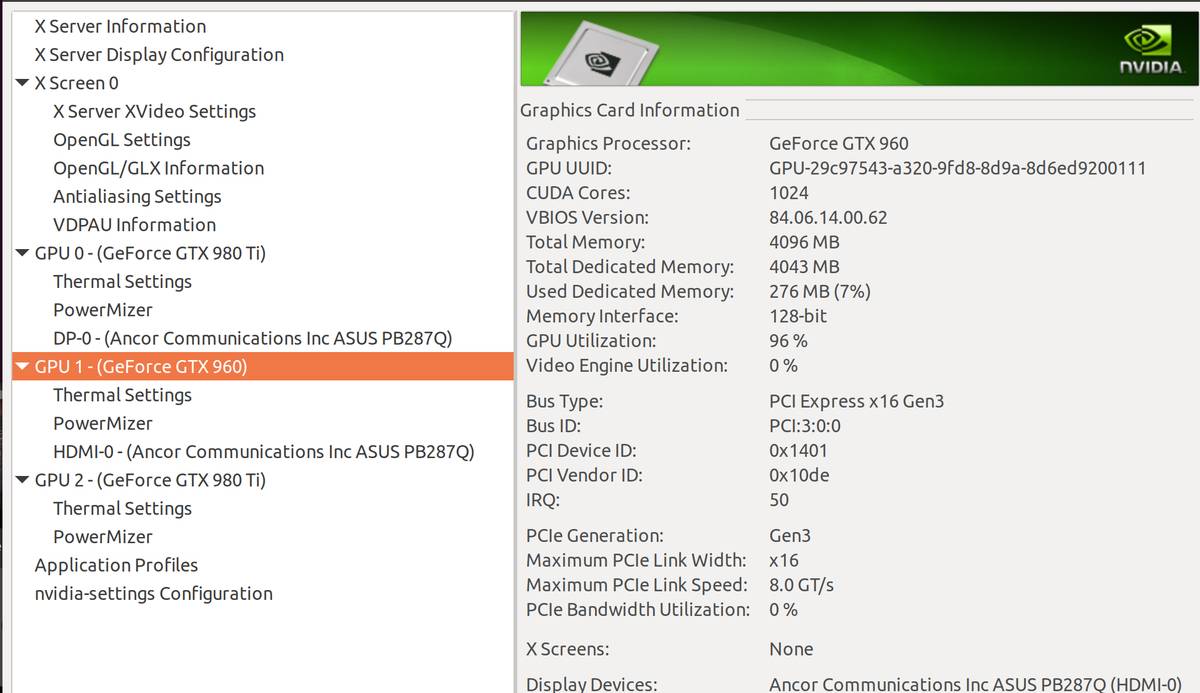1200x693 pixels.
Task: Show OpenGL/GLX Information
Action: click(x=158, y=169)
